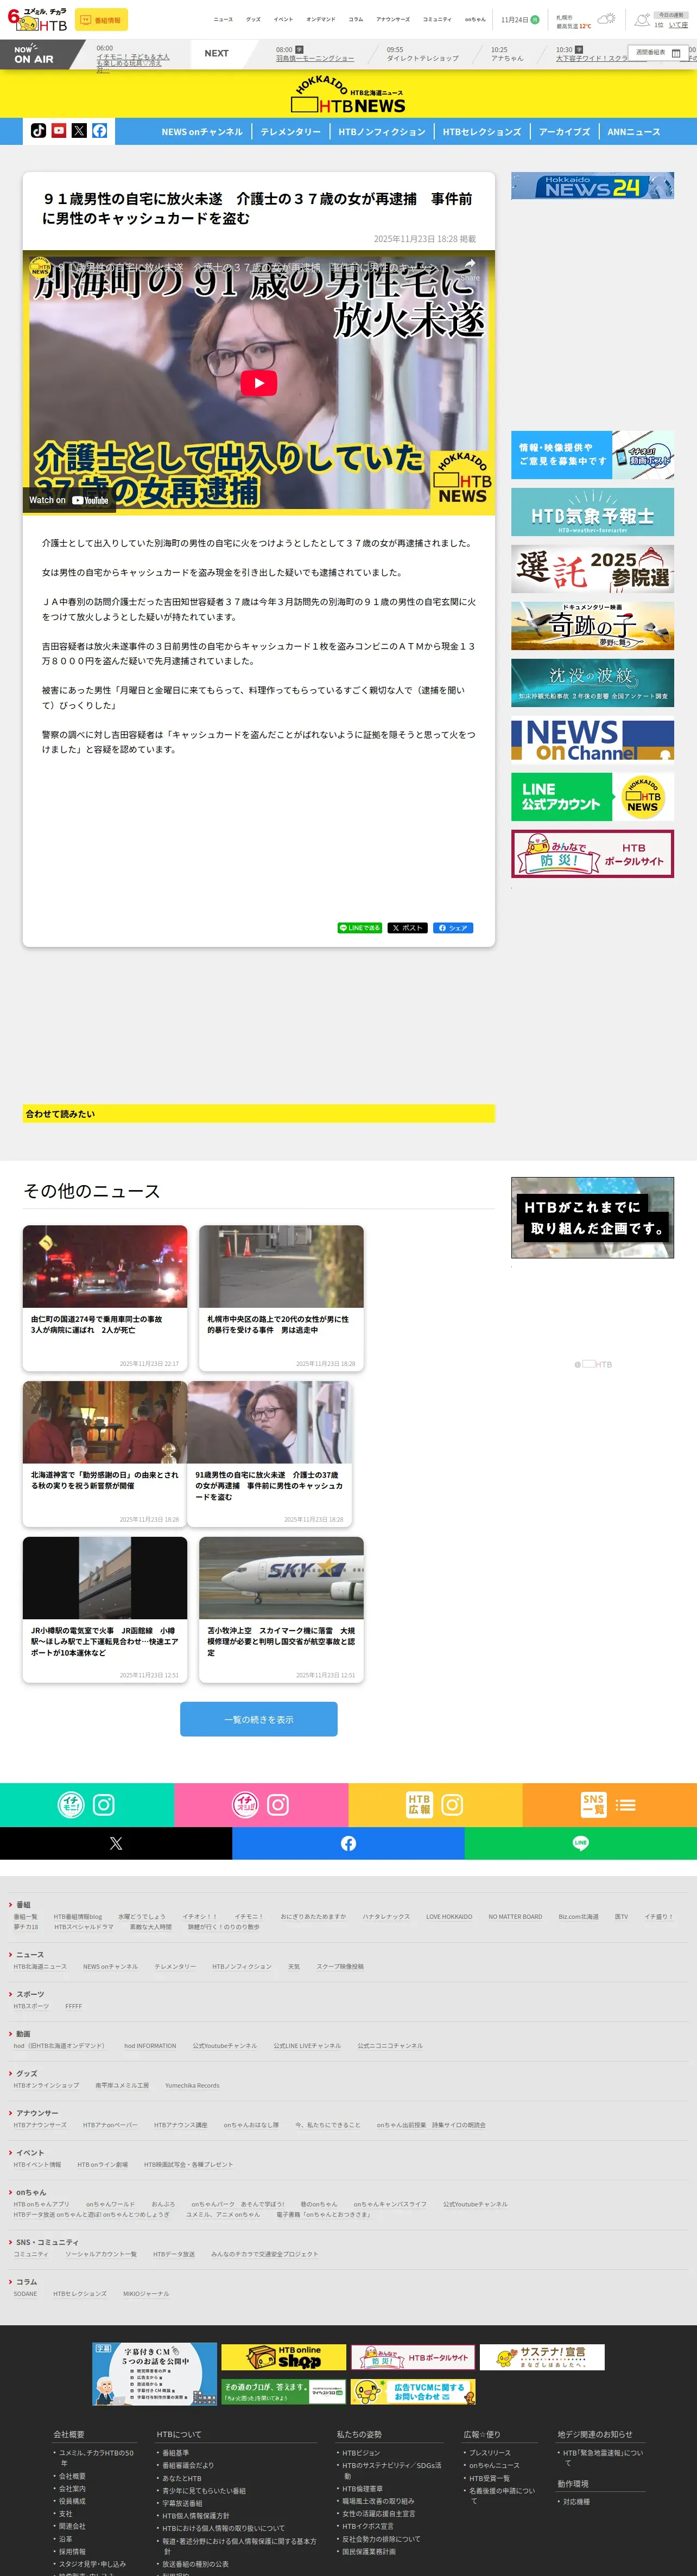Open the SNS・コミュニティ heading in the sitemap
The image size is (697, 2576).
pos(47,2242)
